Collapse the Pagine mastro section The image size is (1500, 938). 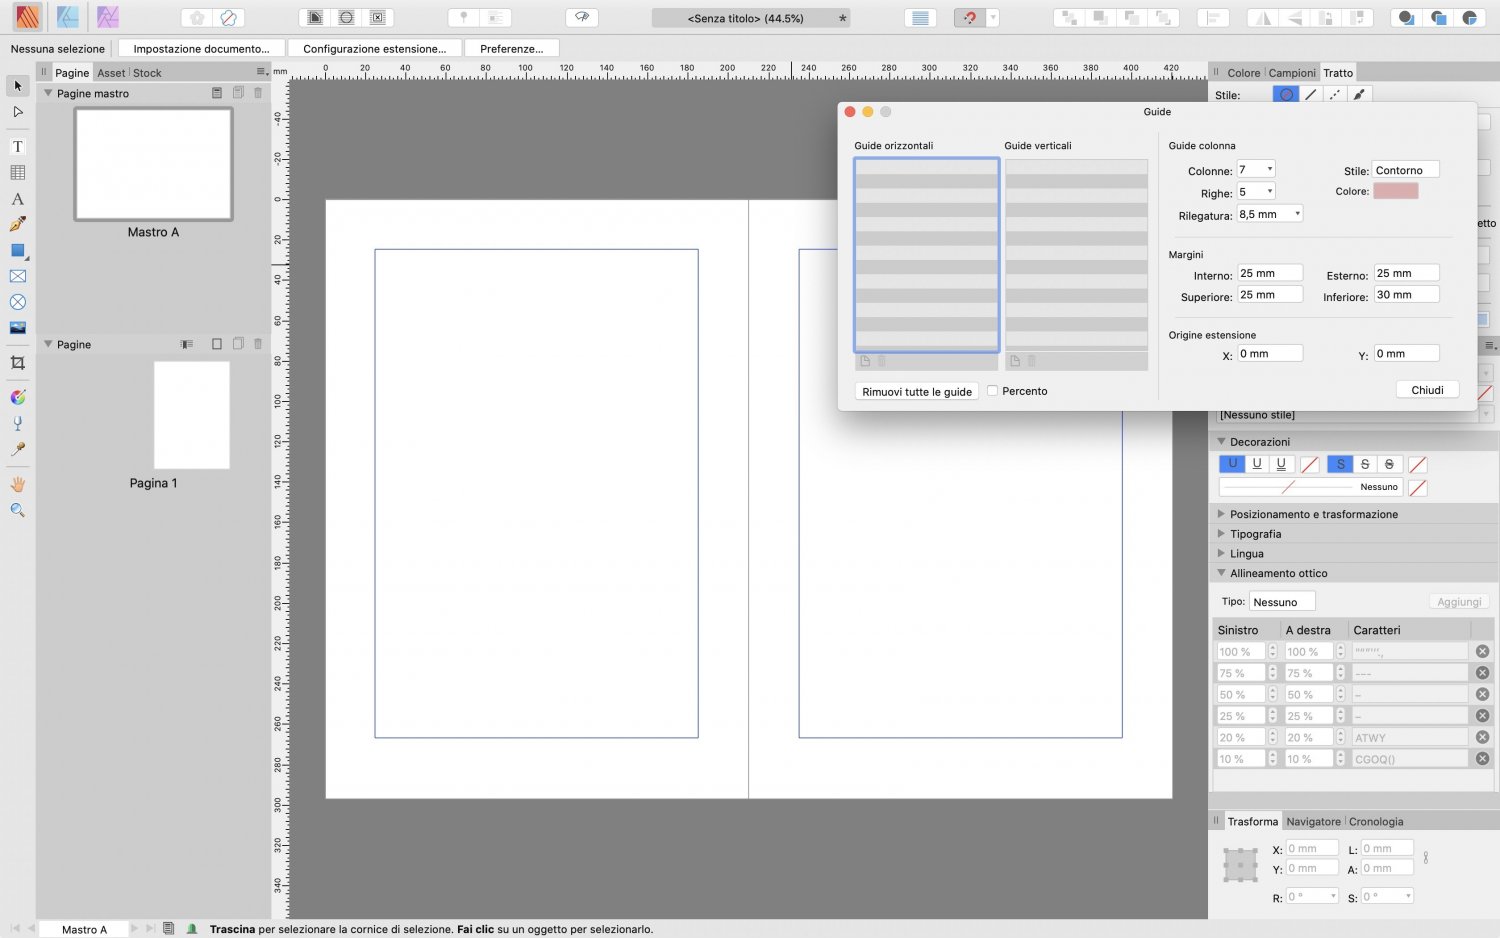click(47, 93)
